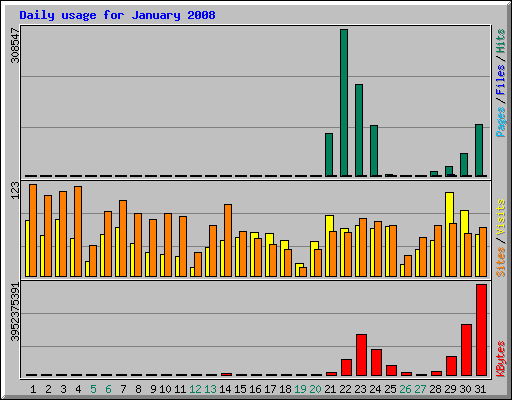
Task: Click the red KBytes bar for day 24
Action: point(376,363)
